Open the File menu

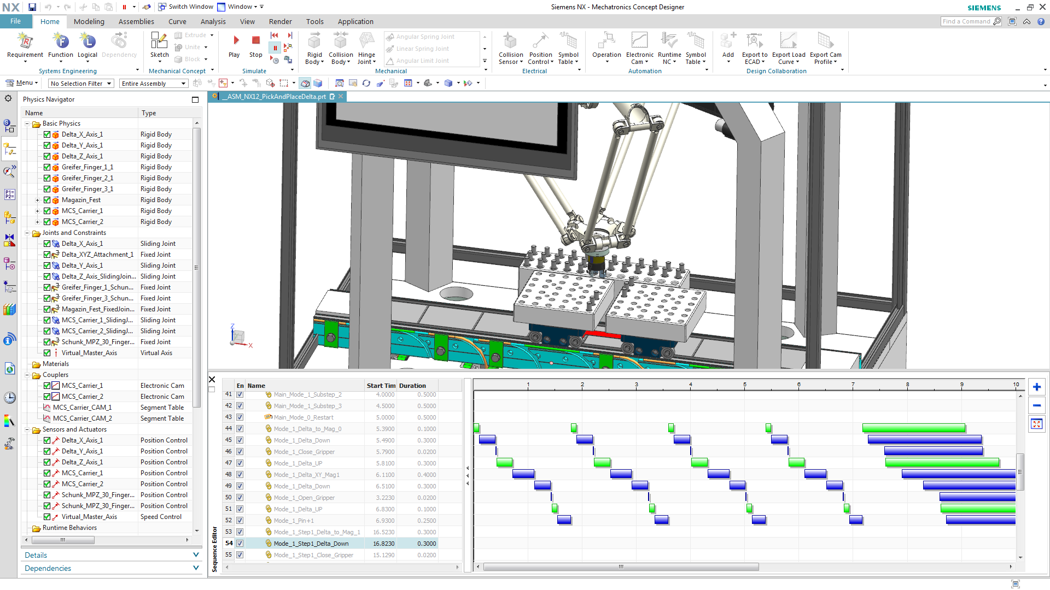pos(16,21)
